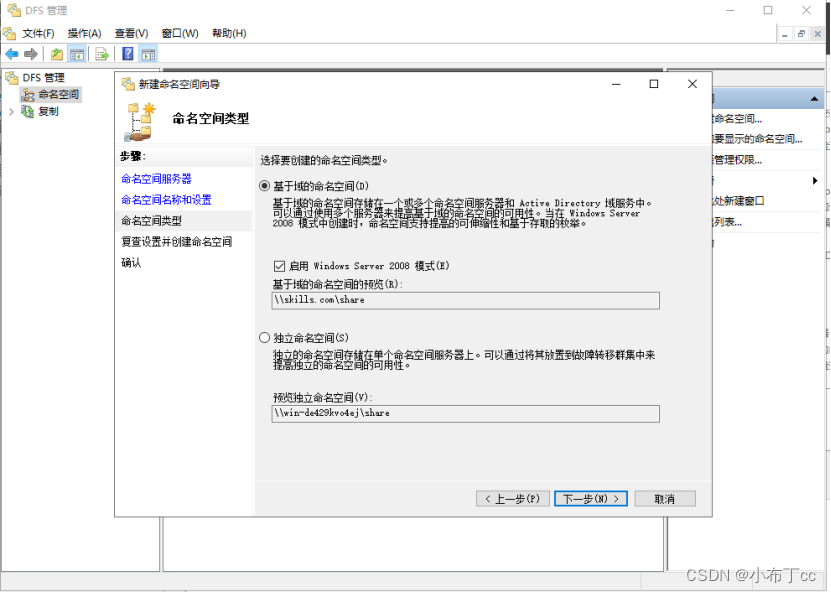Click DFS 管理 root node icon in tree

click(12, 78)
